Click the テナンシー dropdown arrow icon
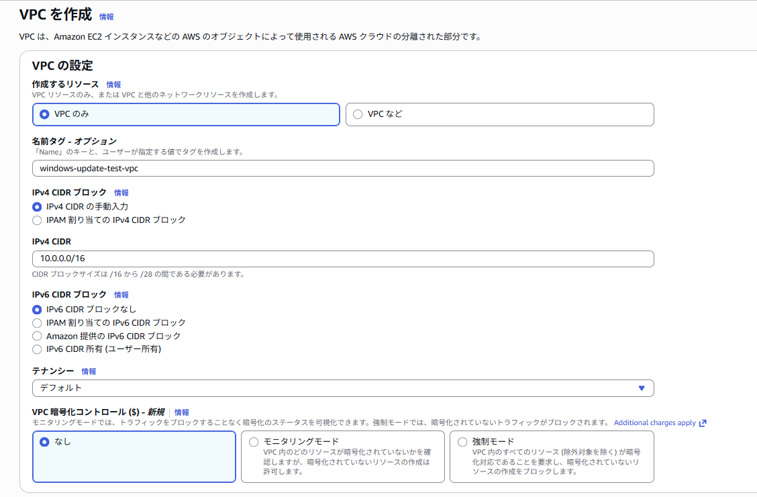Viewport: 757px width, 497px height. pos(642,388)
